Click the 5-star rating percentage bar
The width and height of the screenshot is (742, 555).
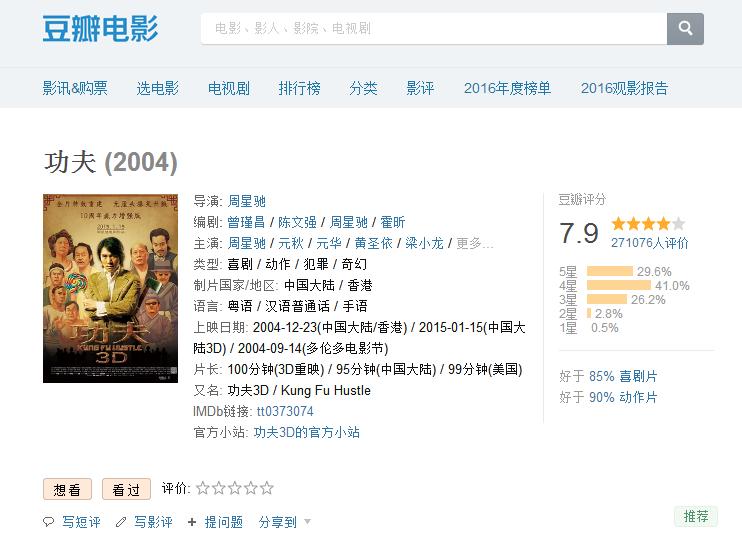pos(610,271)
